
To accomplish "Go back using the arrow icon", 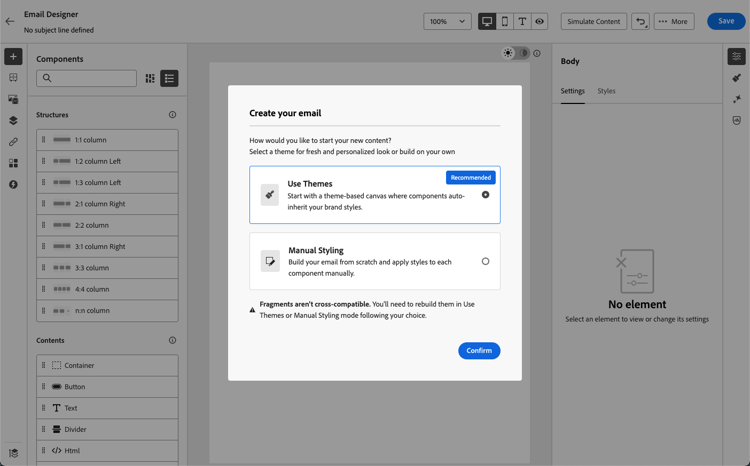I will 10,21.
